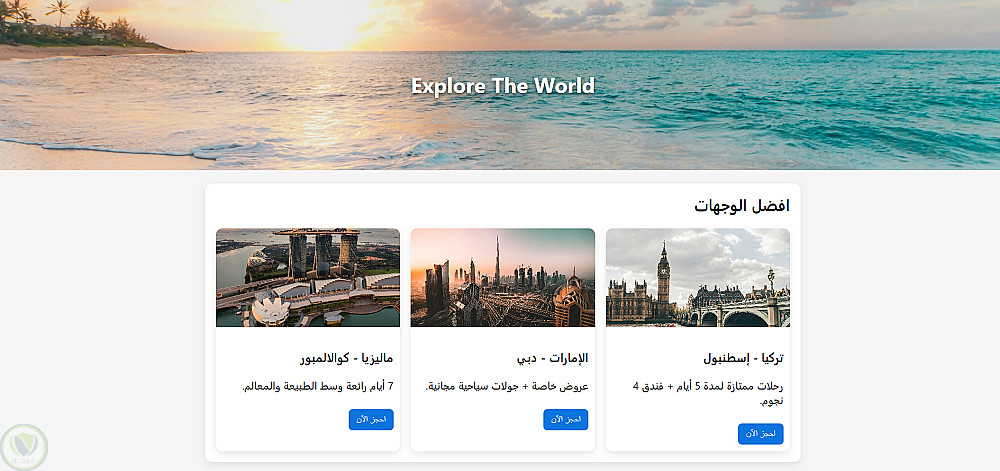Select the 5 أيام + فندق 4 نجوم description
This screenshot has width=1000, height=471.
coord(708,393)
